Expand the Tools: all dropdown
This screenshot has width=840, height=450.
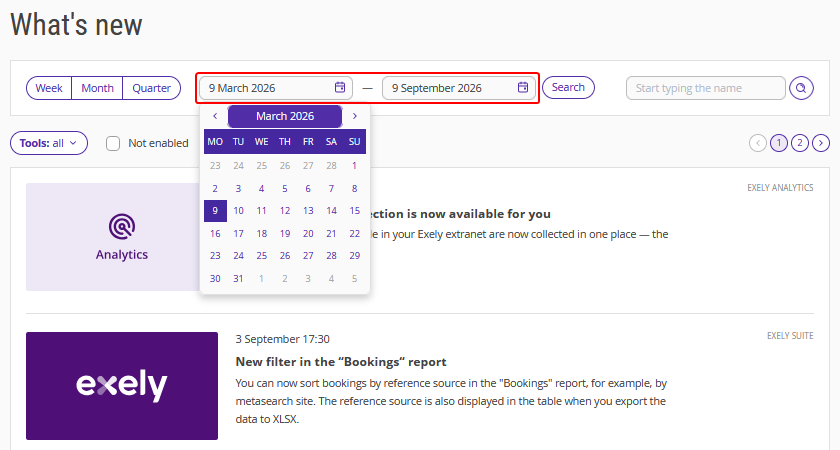(x=49, y=143)
